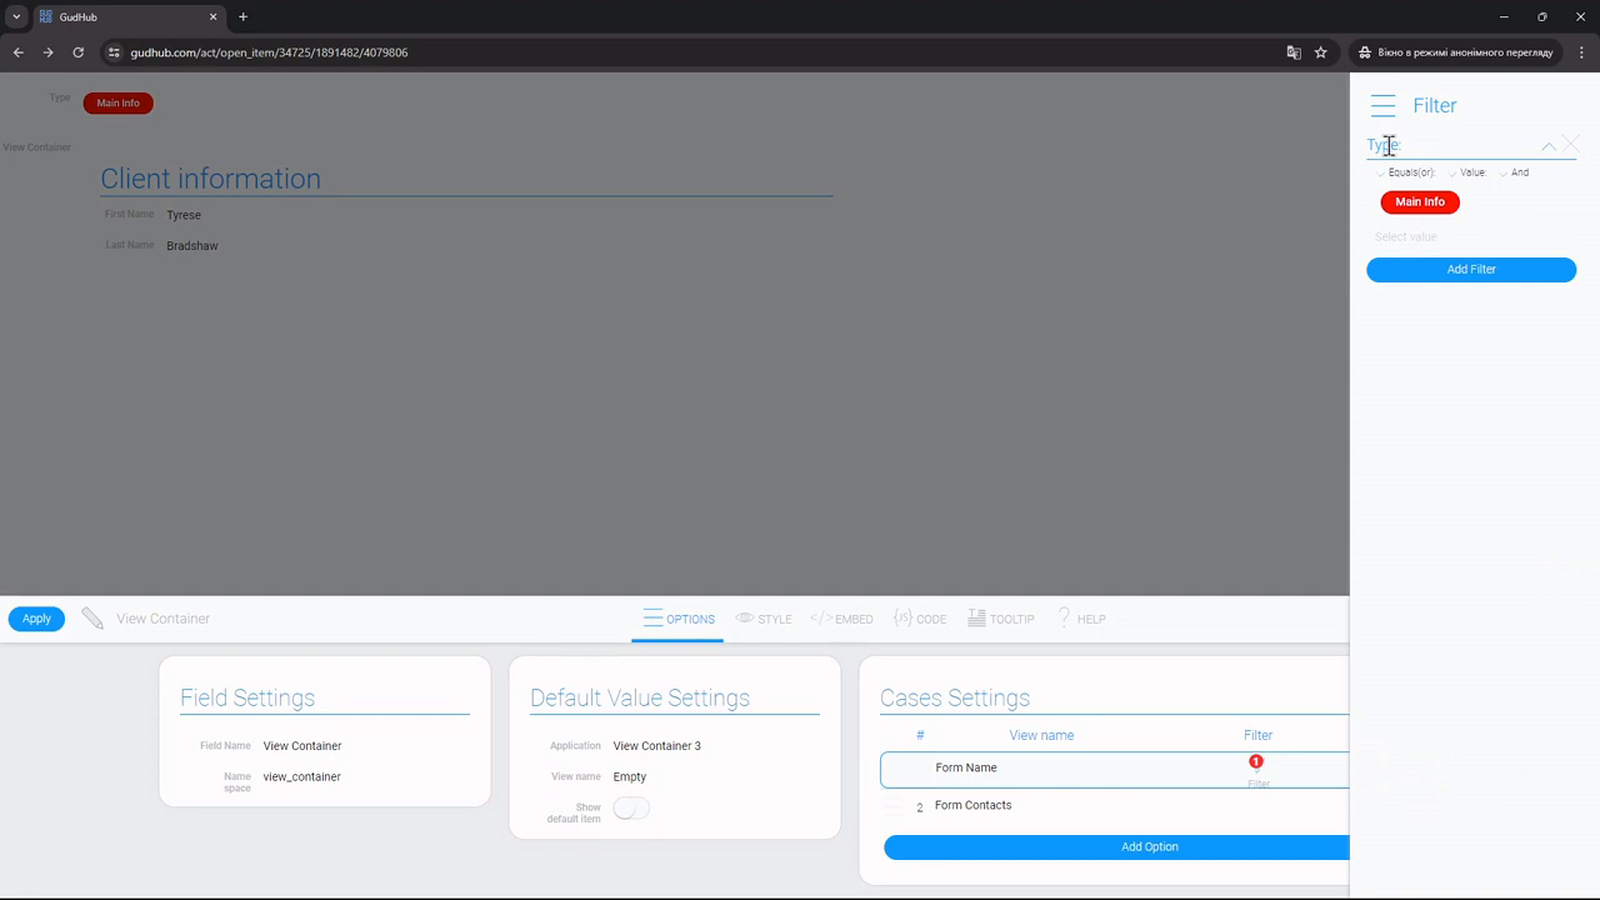Viewport: 1600px width, 900px height.
Task: Click the pencil edit icon beside View Container
Action: pos(92,619)
